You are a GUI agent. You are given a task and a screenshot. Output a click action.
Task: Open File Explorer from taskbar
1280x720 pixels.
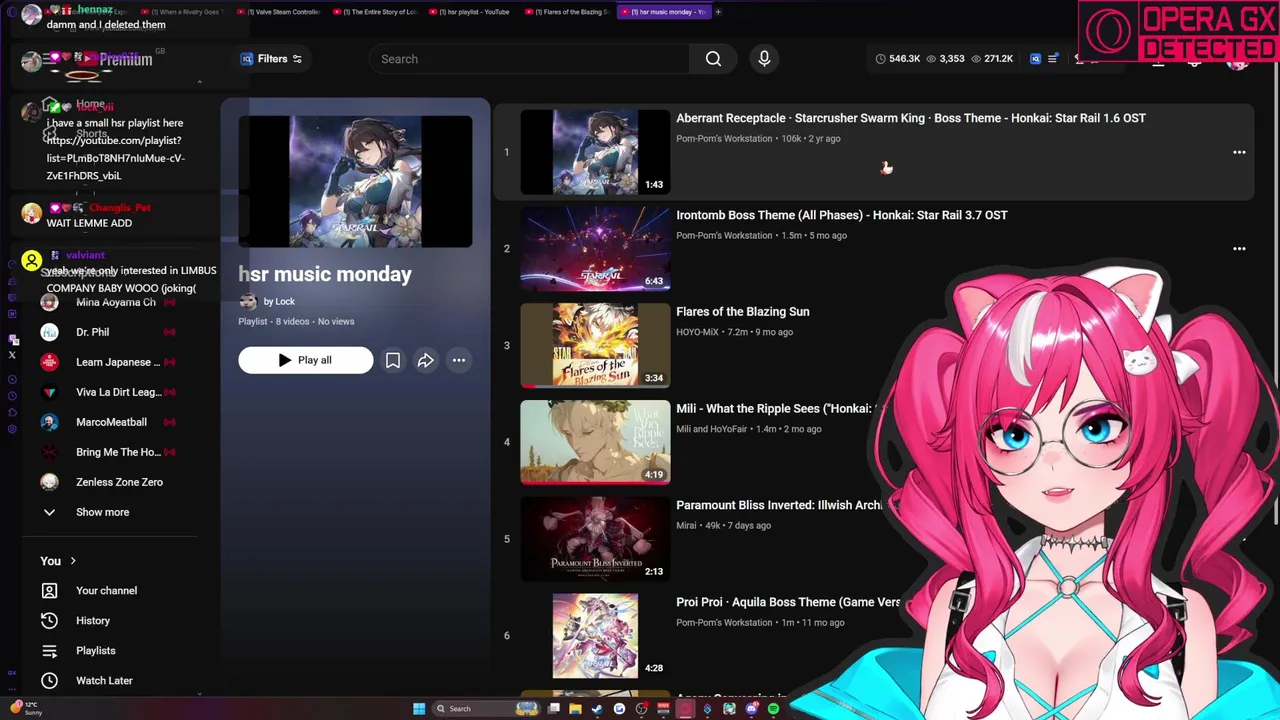pos(575,709)
